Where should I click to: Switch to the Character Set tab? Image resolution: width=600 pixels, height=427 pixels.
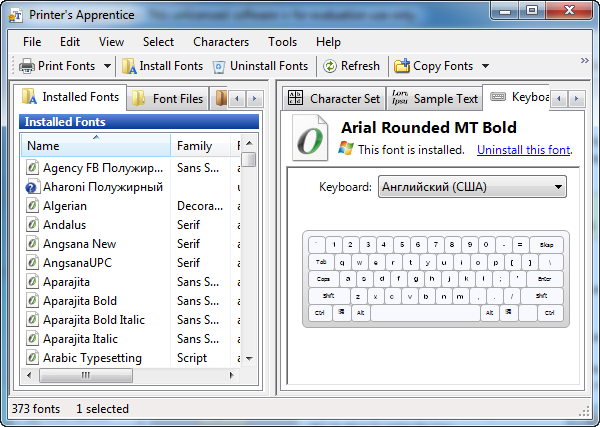pyautogui.click(x=334, y=99)
